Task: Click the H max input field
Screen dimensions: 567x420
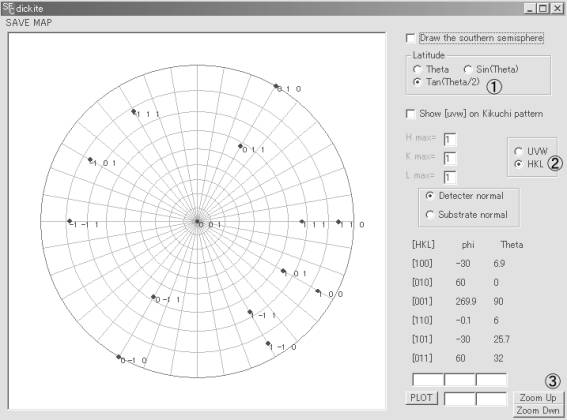Action: 450,139
